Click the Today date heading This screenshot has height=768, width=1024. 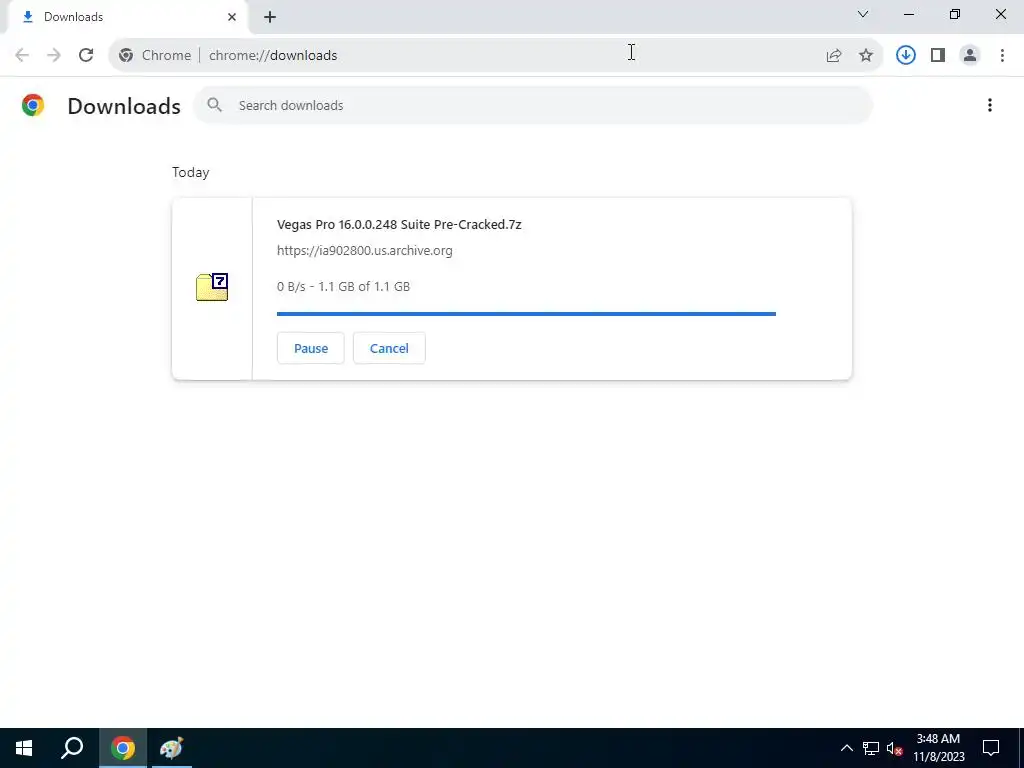[191, 172]
